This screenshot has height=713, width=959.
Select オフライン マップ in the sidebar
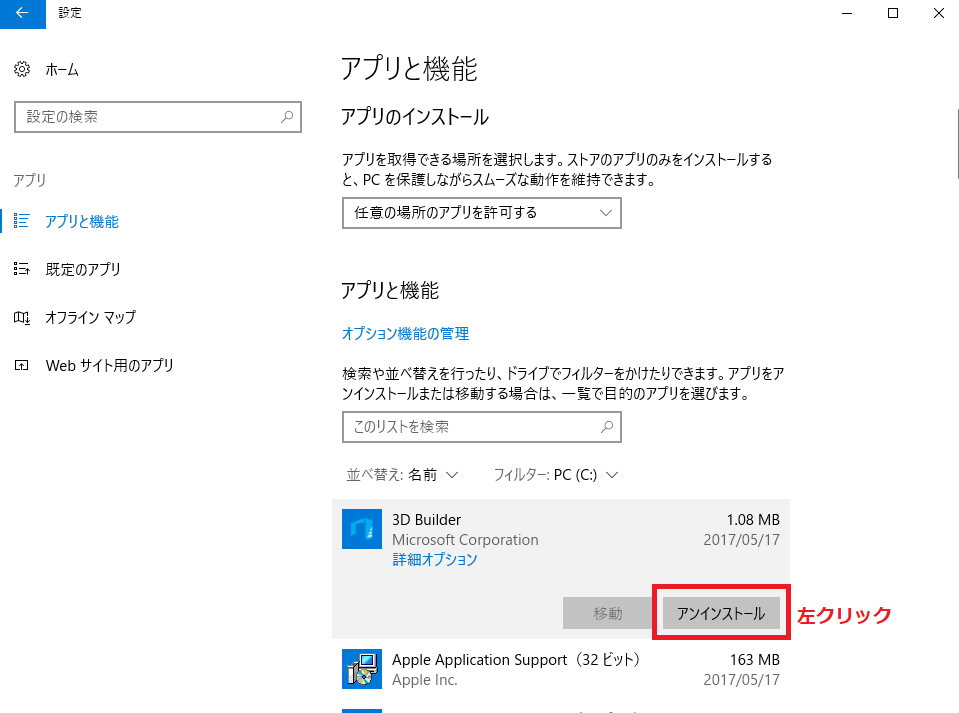click(91, 317)
